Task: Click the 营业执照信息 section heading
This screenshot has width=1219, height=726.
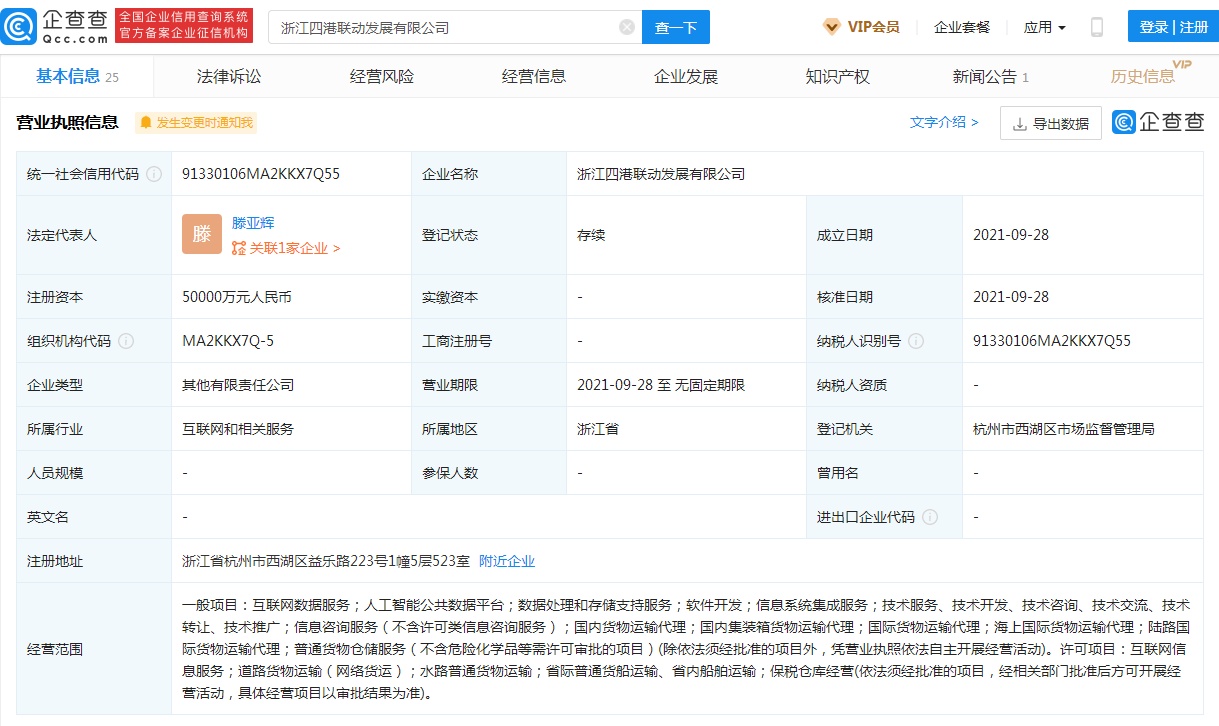Action: (67, 123)
